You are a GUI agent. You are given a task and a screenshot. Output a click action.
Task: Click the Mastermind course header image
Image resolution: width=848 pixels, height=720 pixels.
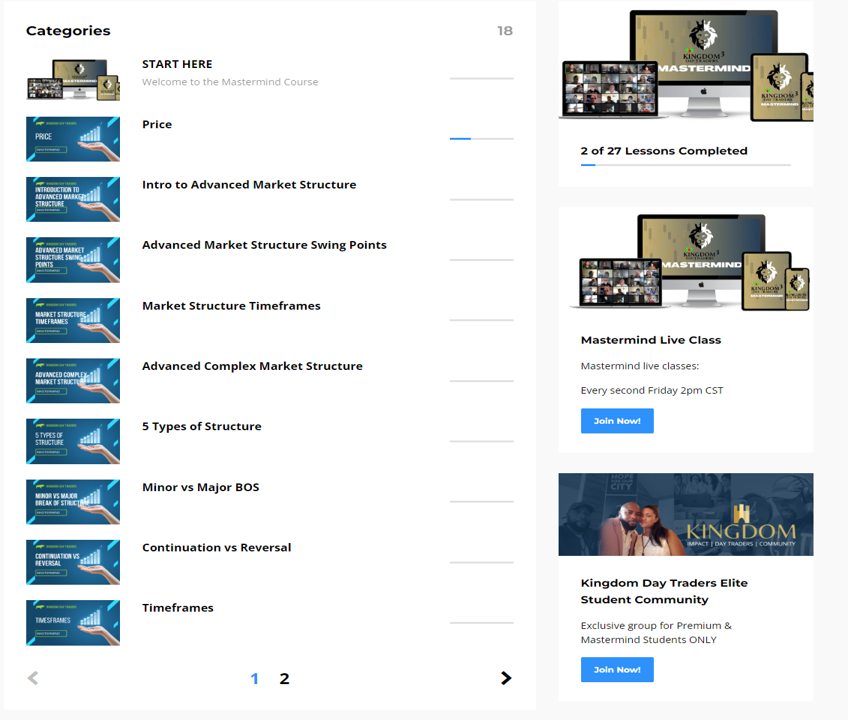[x=686, y=65]
